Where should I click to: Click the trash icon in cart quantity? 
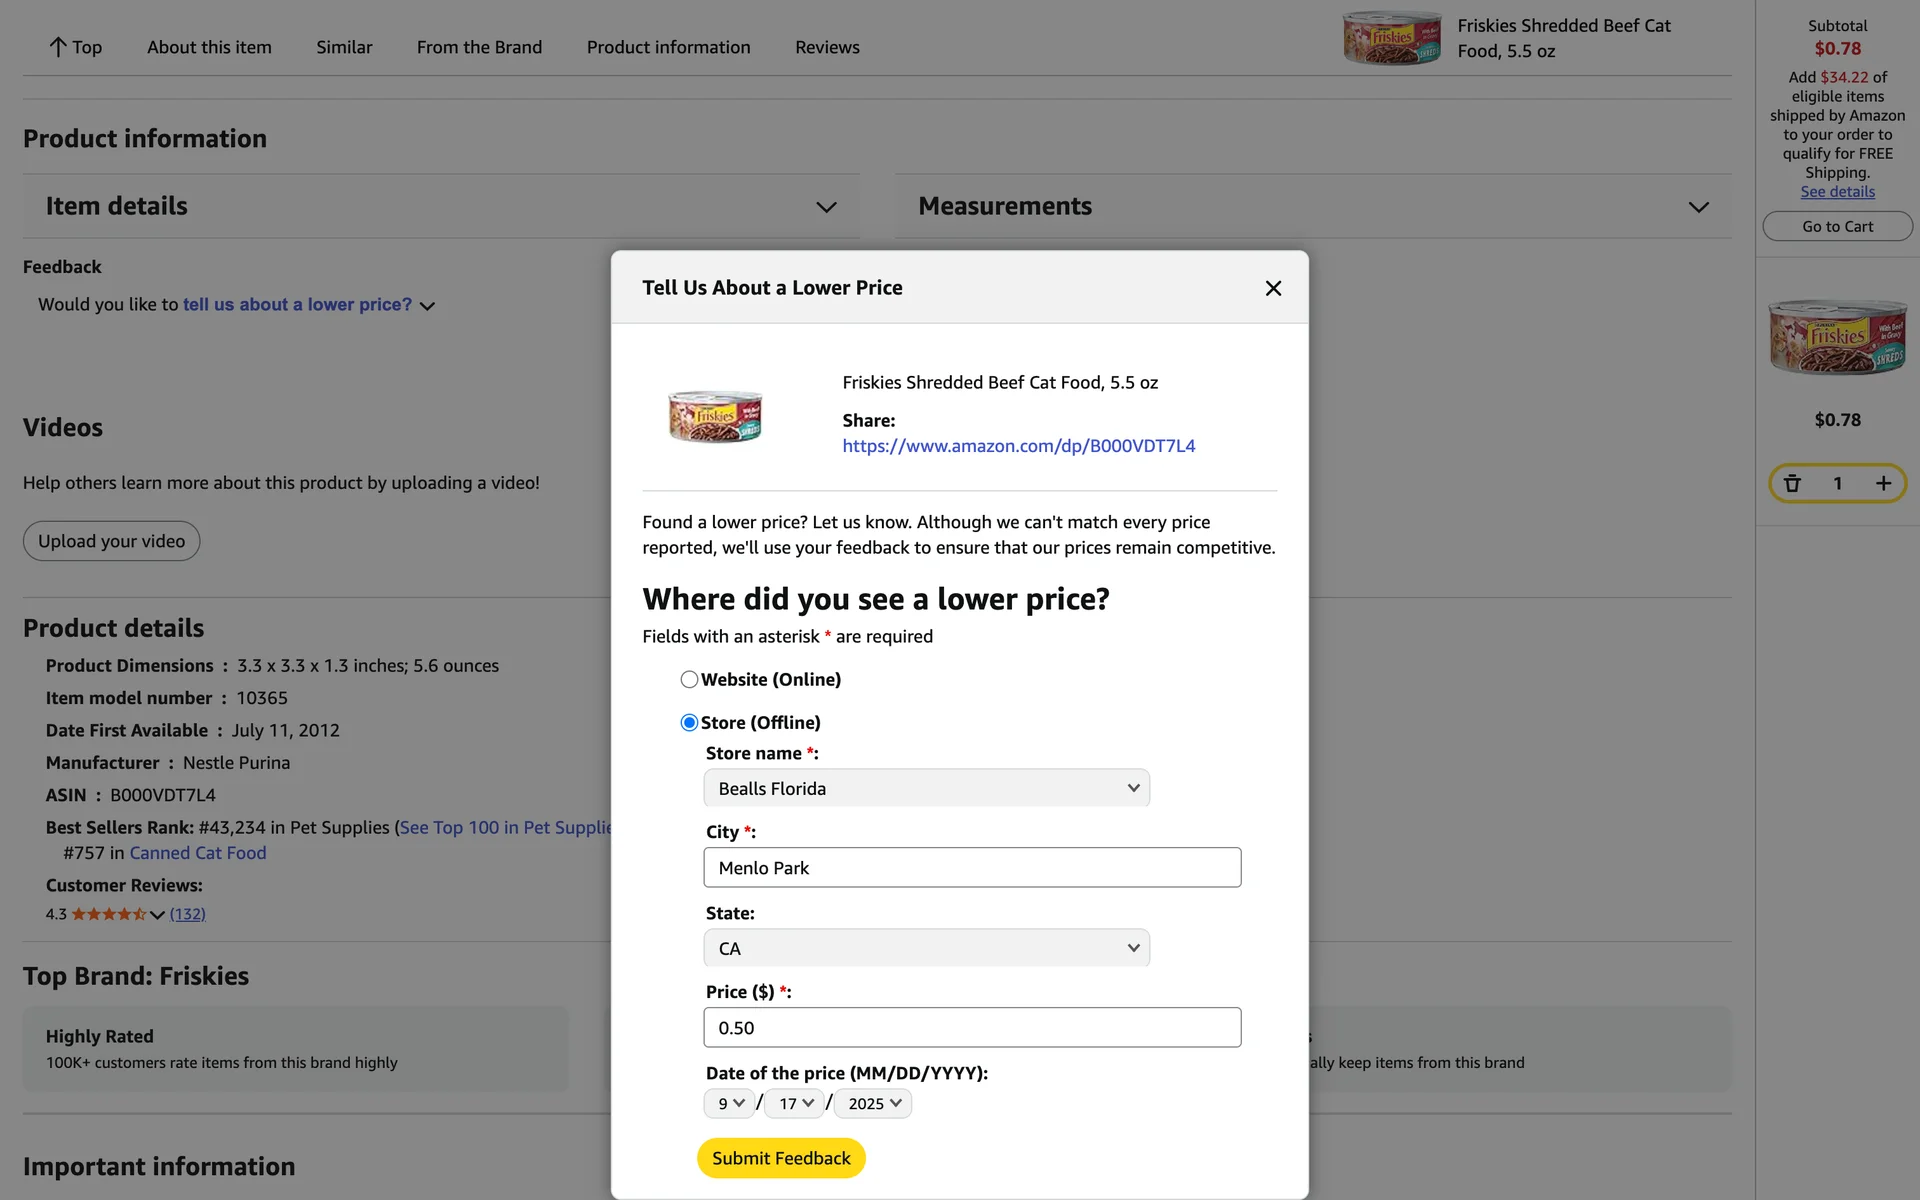1792,483
